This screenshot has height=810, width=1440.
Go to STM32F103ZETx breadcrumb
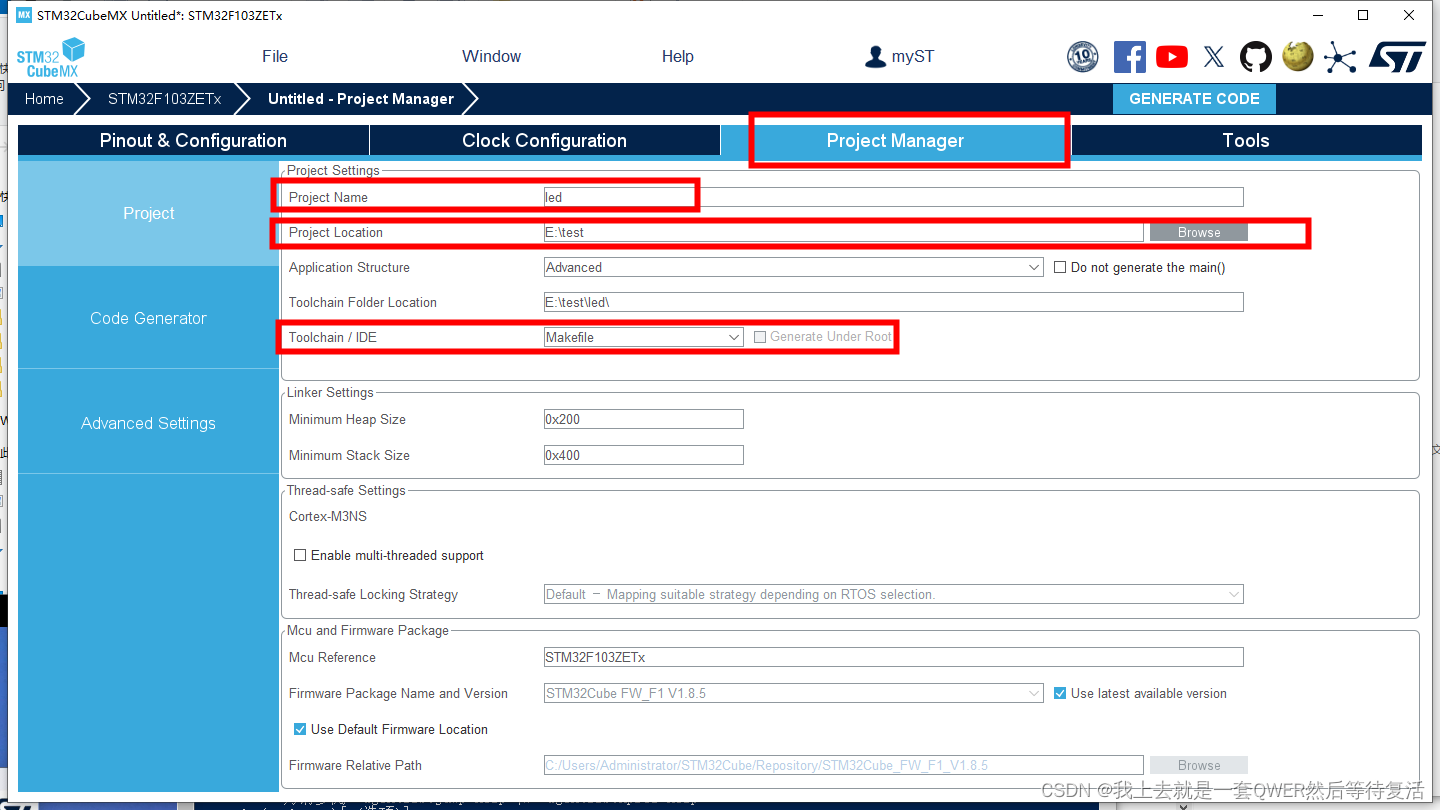point(164,99)
